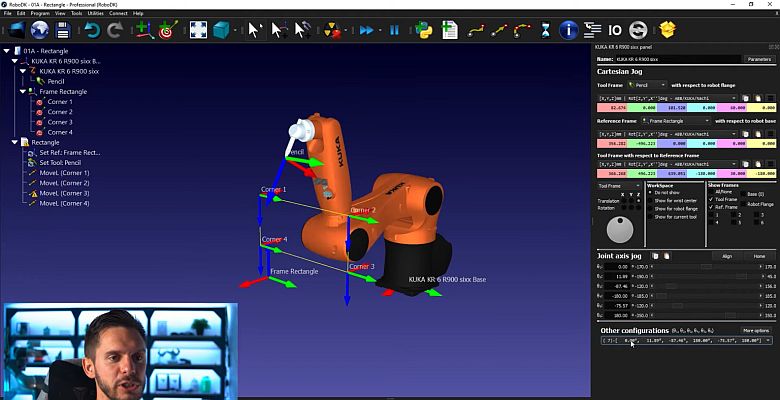Select the isometric view cube icon
The height and width of the screenshot is (400, 780).
coord(221,30)
